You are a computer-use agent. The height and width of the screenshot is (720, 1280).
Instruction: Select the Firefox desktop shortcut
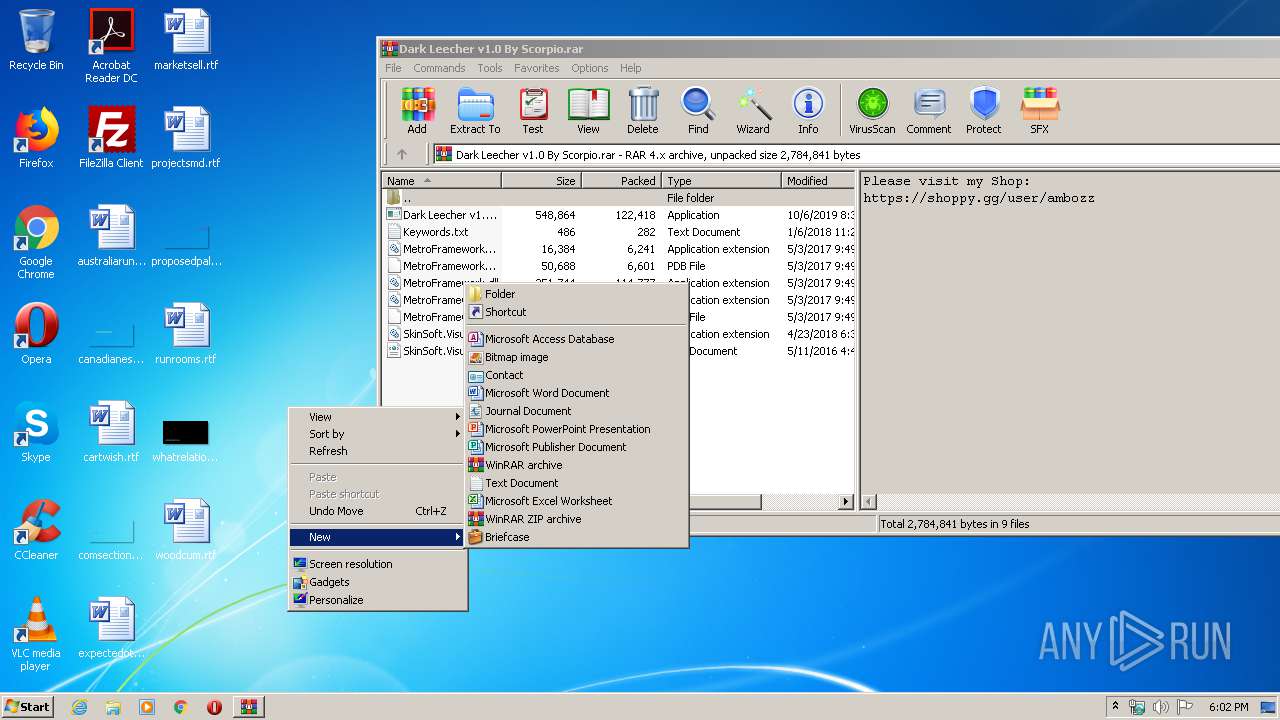click(x=36, y=138)
